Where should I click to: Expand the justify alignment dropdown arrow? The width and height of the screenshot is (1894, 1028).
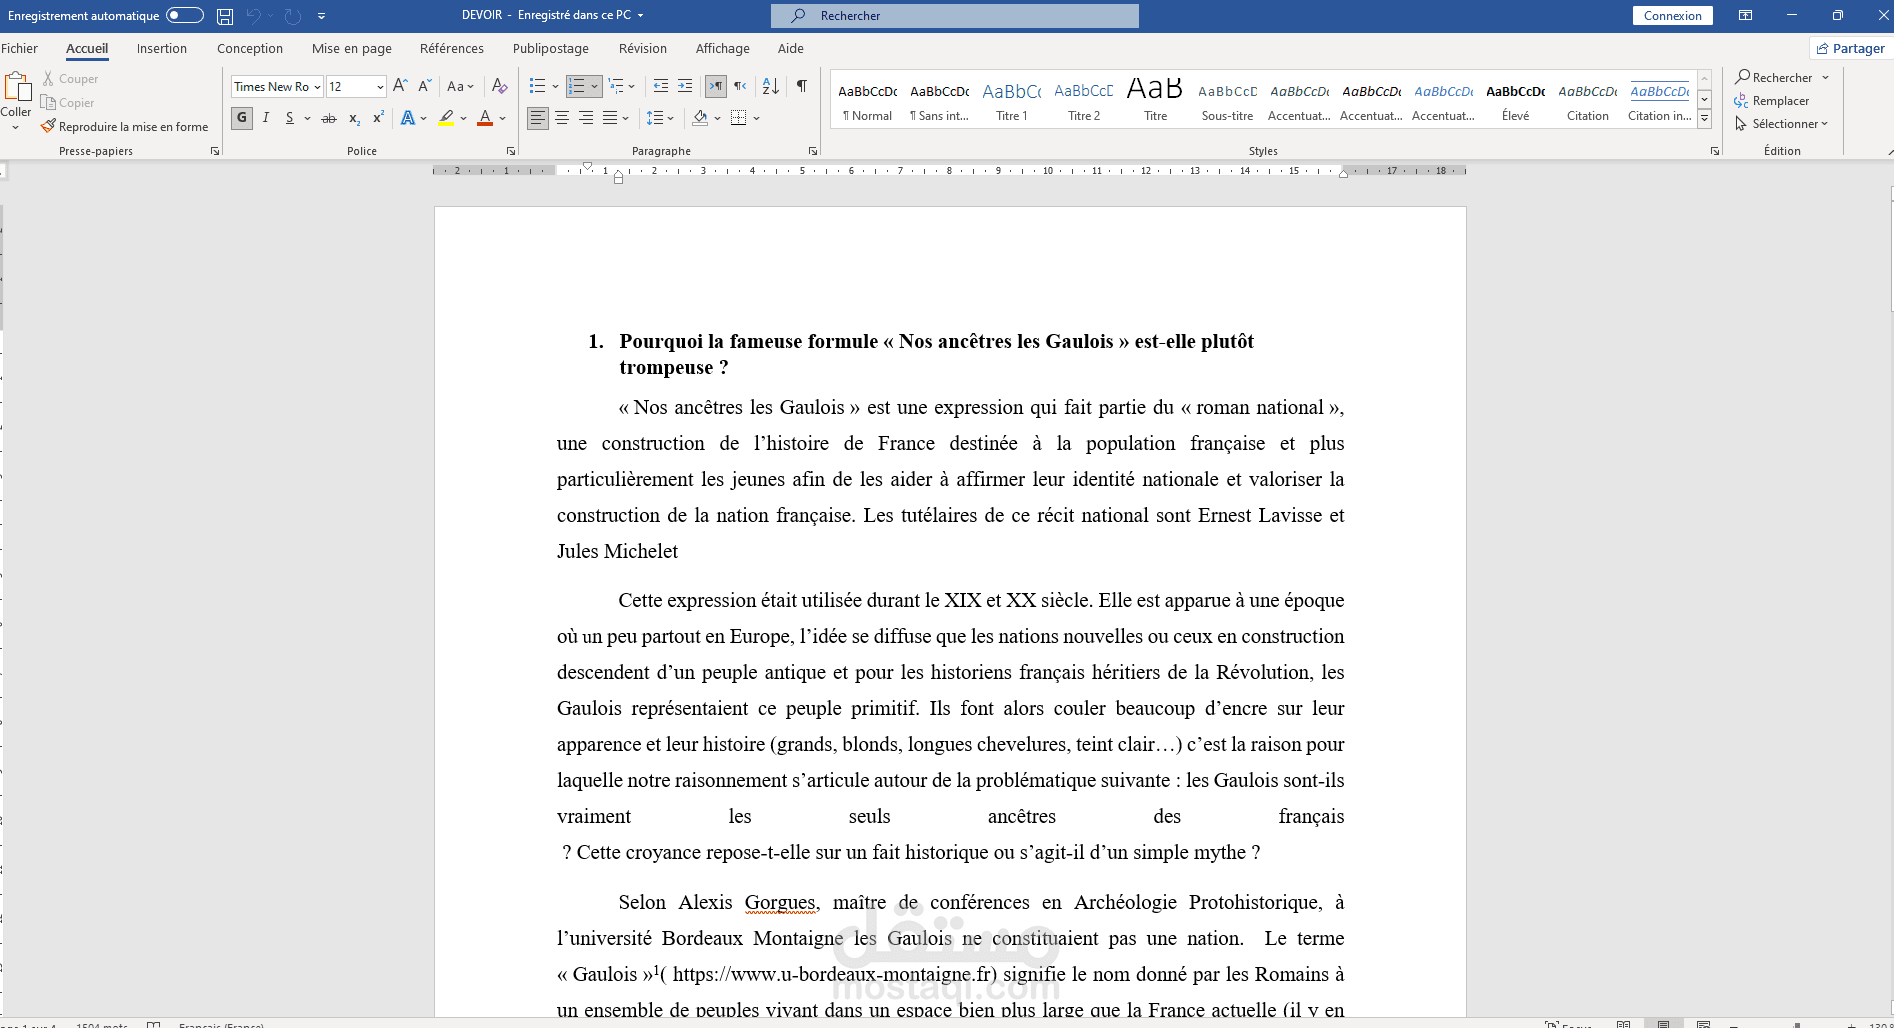(x=626, y=118)
